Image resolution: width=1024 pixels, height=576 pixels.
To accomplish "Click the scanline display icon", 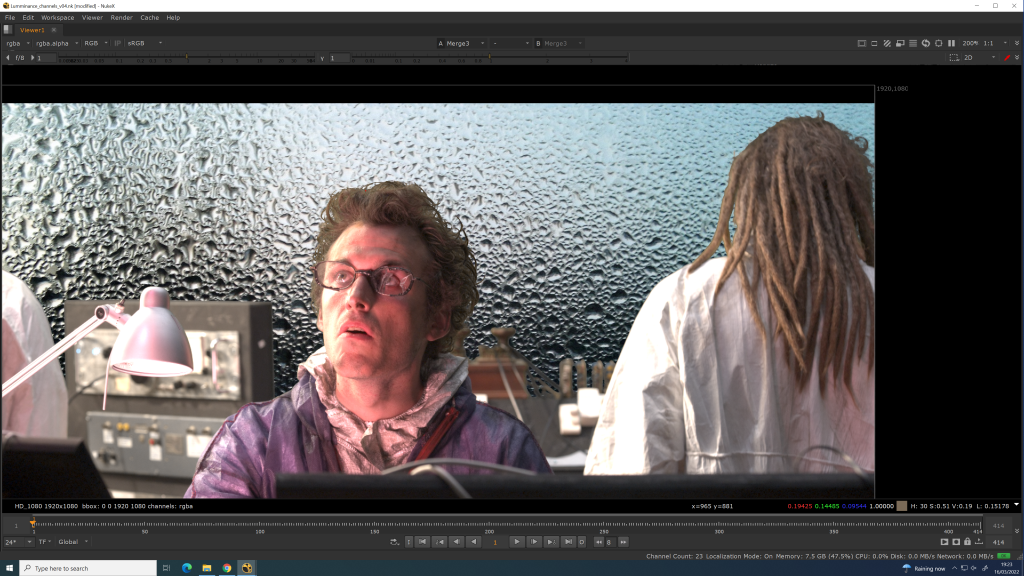I will coord(913,43).
